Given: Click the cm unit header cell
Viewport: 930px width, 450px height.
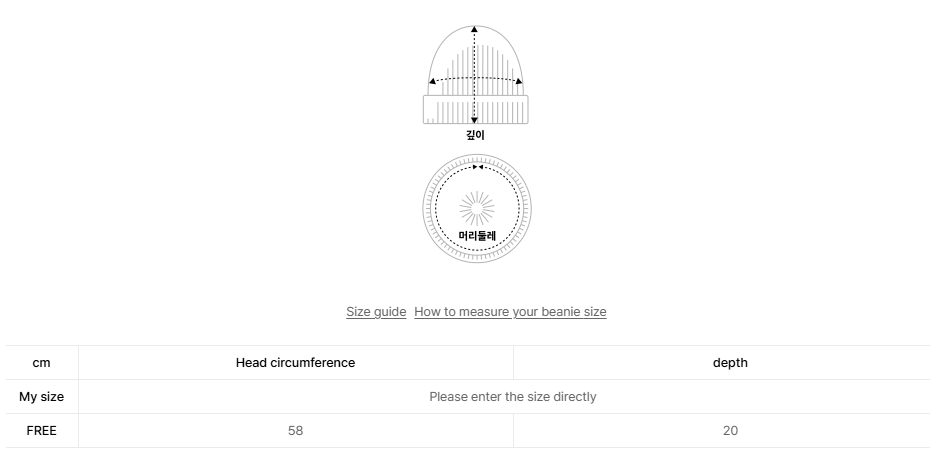Looking at the screenshot, I should [41, 363].
